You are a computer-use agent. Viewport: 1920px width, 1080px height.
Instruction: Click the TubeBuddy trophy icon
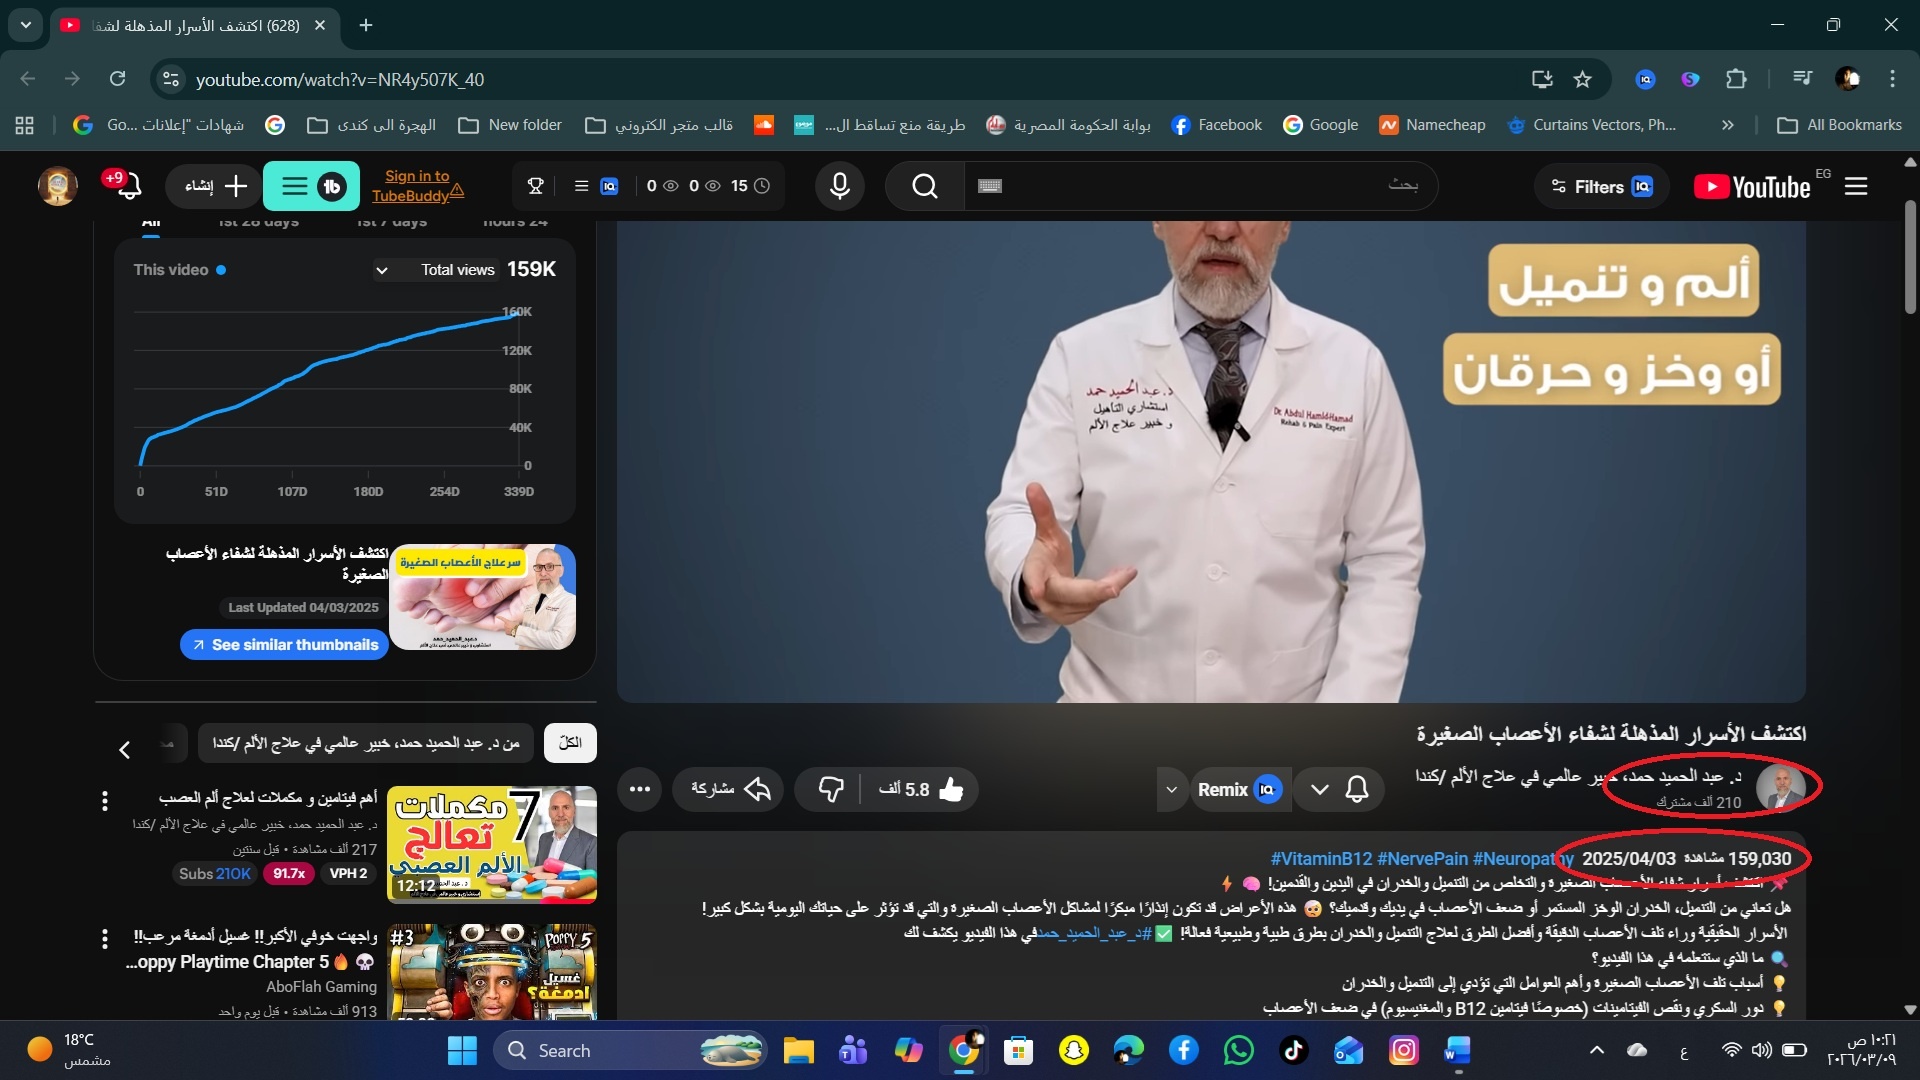pyautogui.click(x=535, y=186)
